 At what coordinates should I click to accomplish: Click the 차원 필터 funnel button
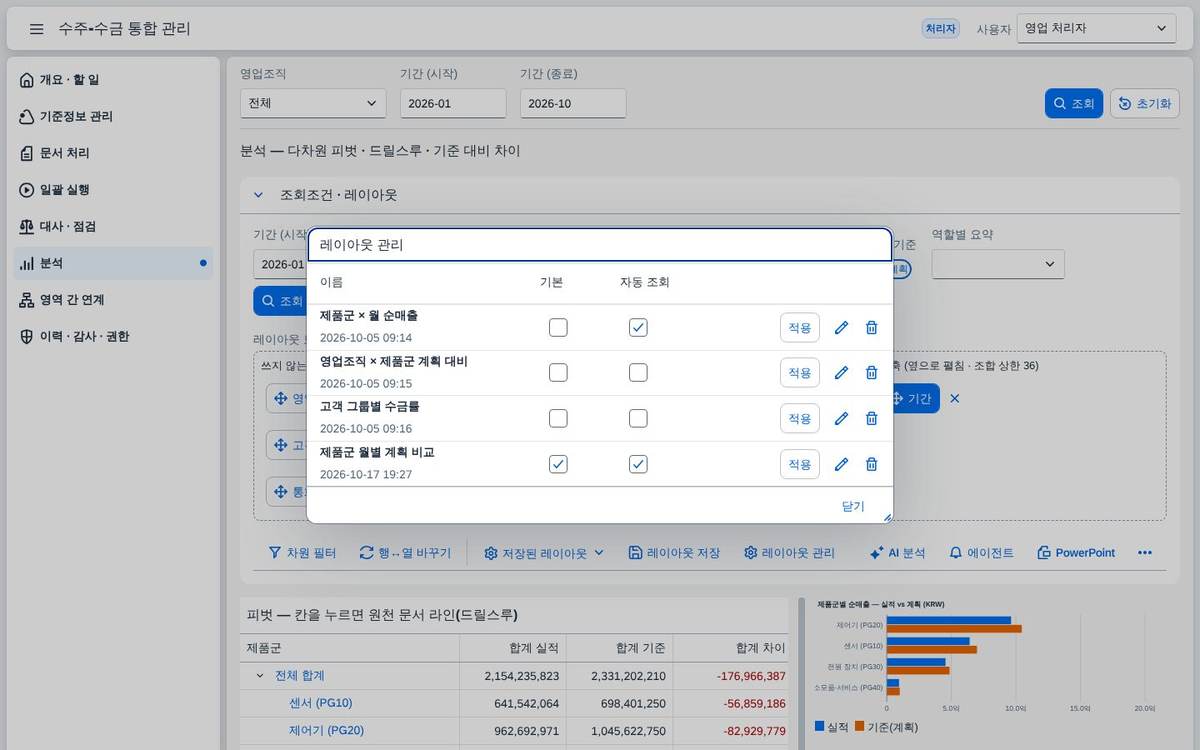pyautogui.click(x=302, y=552)
